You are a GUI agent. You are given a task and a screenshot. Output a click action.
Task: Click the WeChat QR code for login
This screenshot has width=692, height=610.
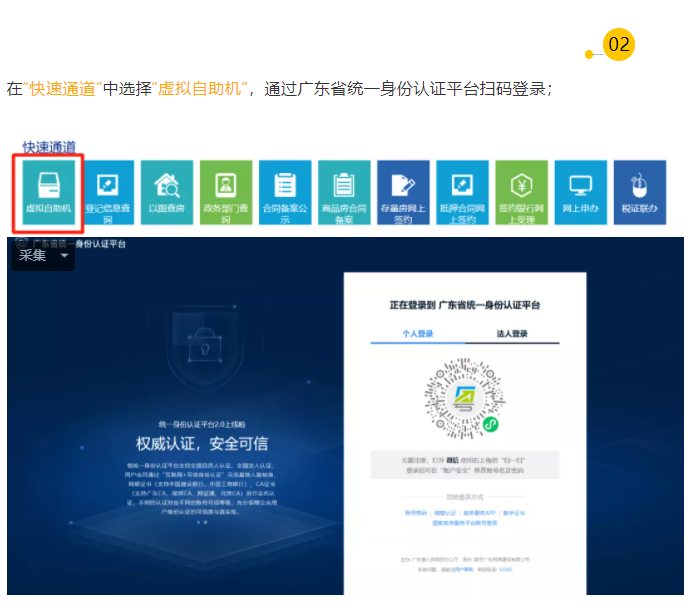465,398
